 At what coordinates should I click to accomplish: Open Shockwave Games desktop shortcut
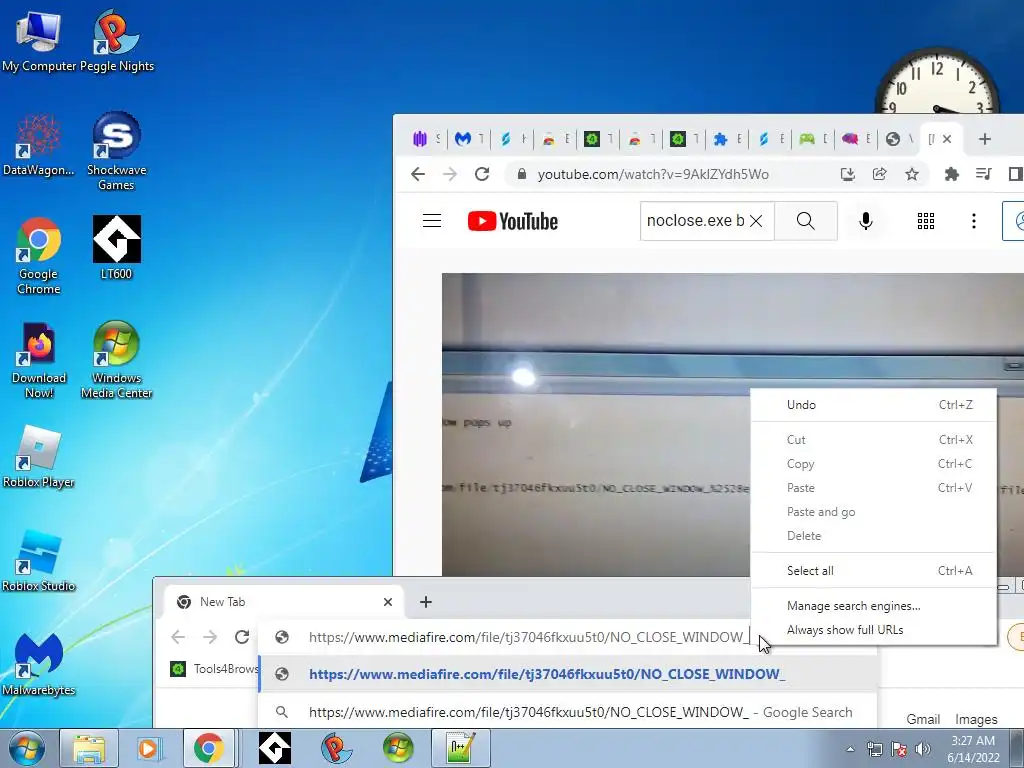[x=116, y=152]
